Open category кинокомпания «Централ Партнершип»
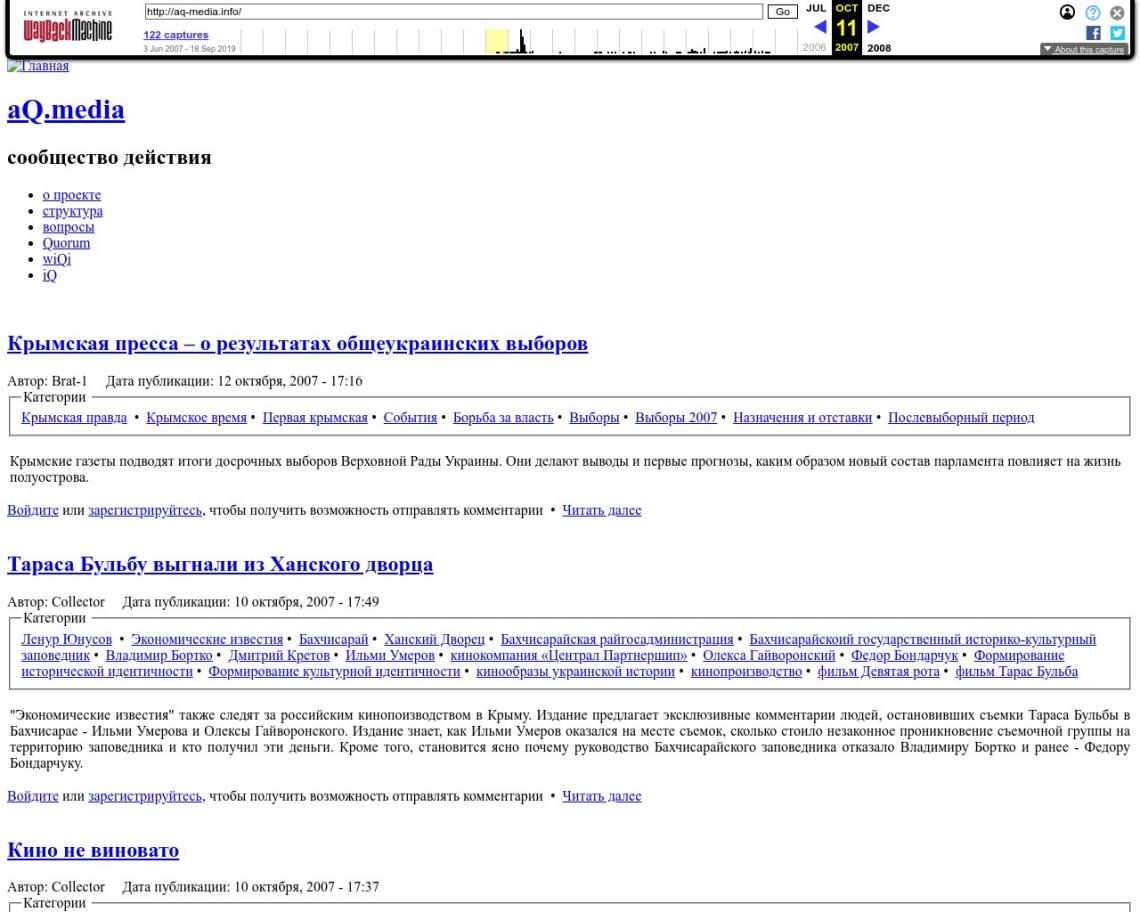Screen dimensions: 1140x912 tap(569, 655)
